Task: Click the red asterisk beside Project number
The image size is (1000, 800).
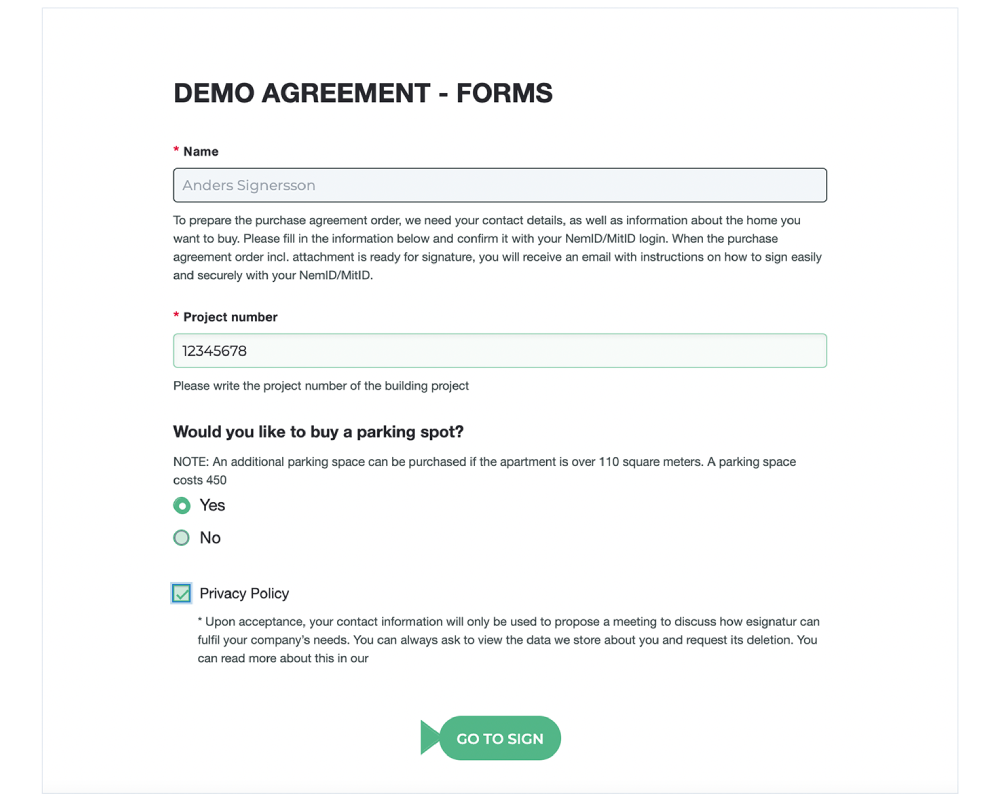Action: (176, 316)
